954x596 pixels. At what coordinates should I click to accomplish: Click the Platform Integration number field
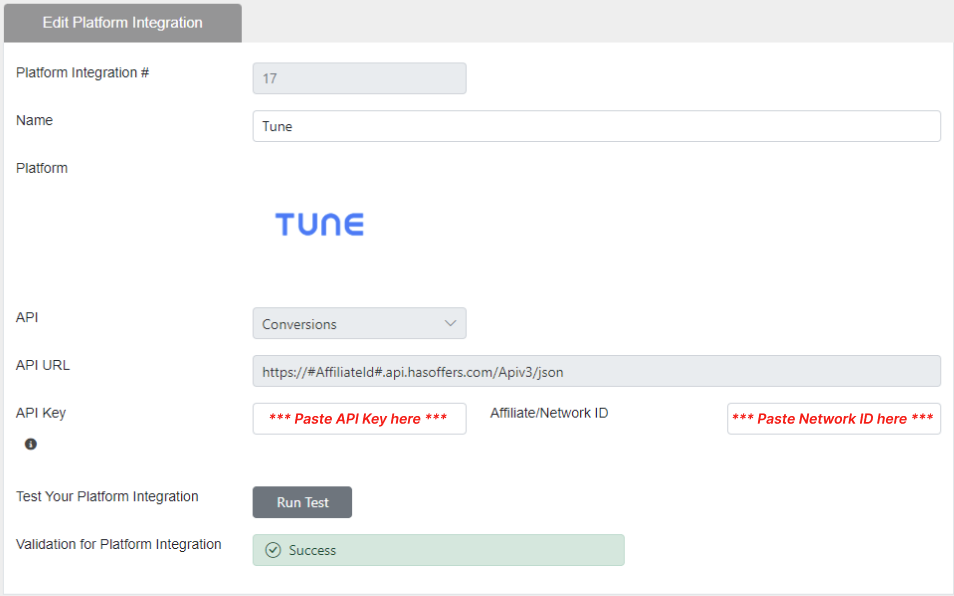(x=360, y=78)
